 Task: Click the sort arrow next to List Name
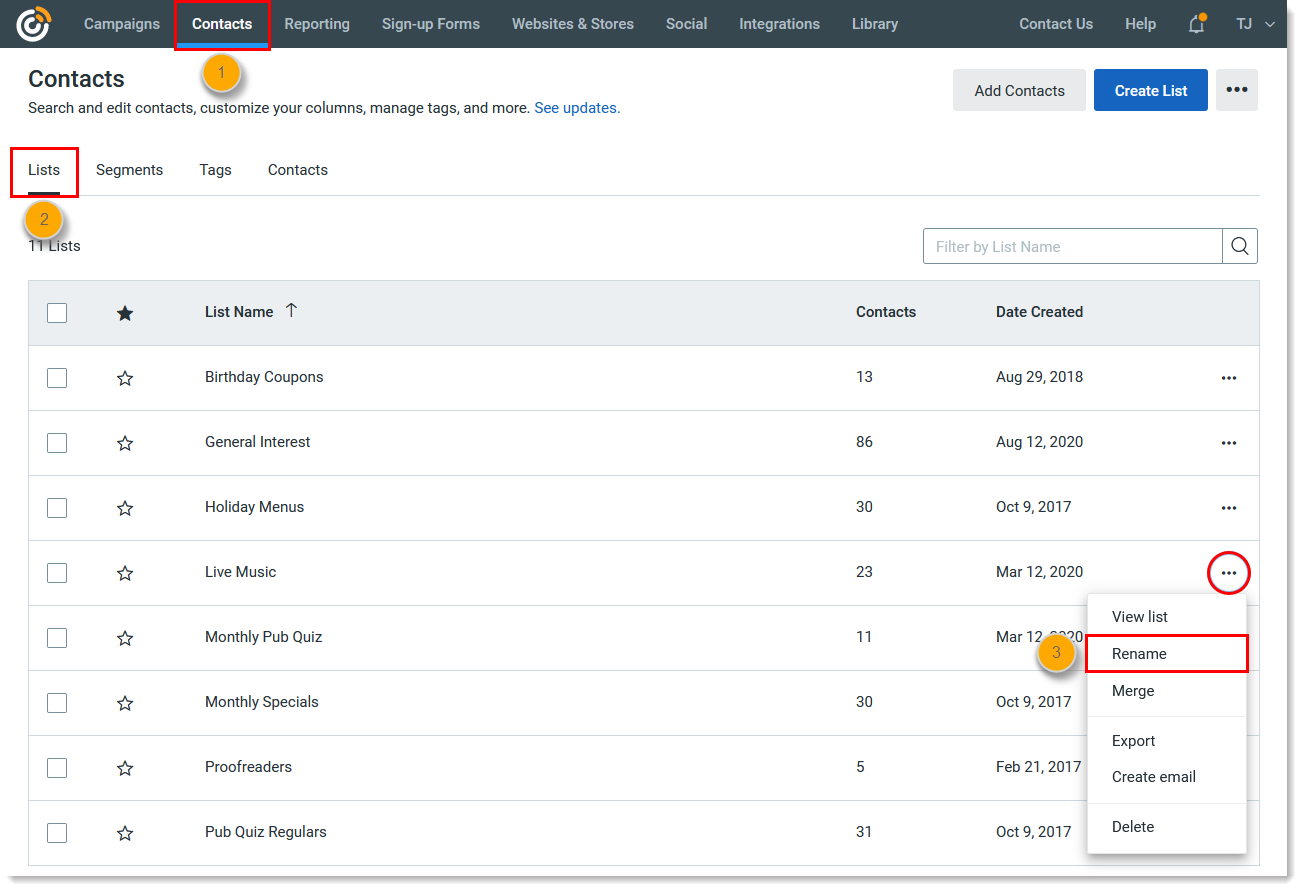290,311
